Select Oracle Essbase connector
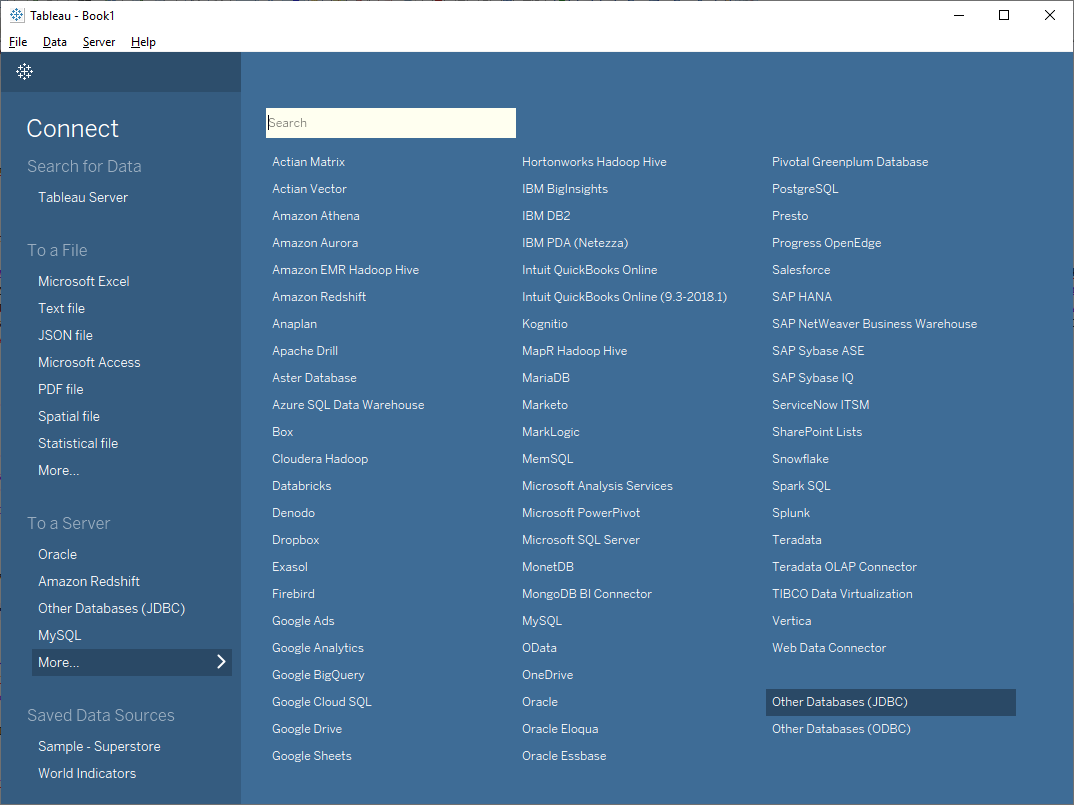The width and height of the screenshot is (1074, 805). click(x=564, y=756)
